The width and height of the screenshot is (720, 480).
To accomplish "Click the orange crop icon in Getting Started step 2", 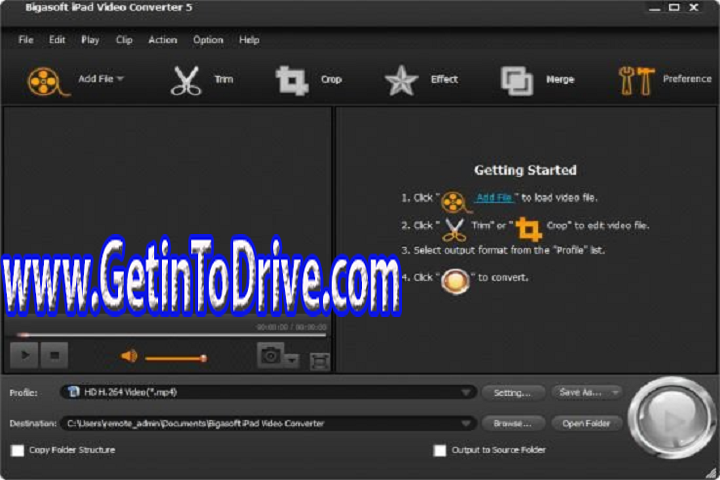I will click(x=529, y=229).
